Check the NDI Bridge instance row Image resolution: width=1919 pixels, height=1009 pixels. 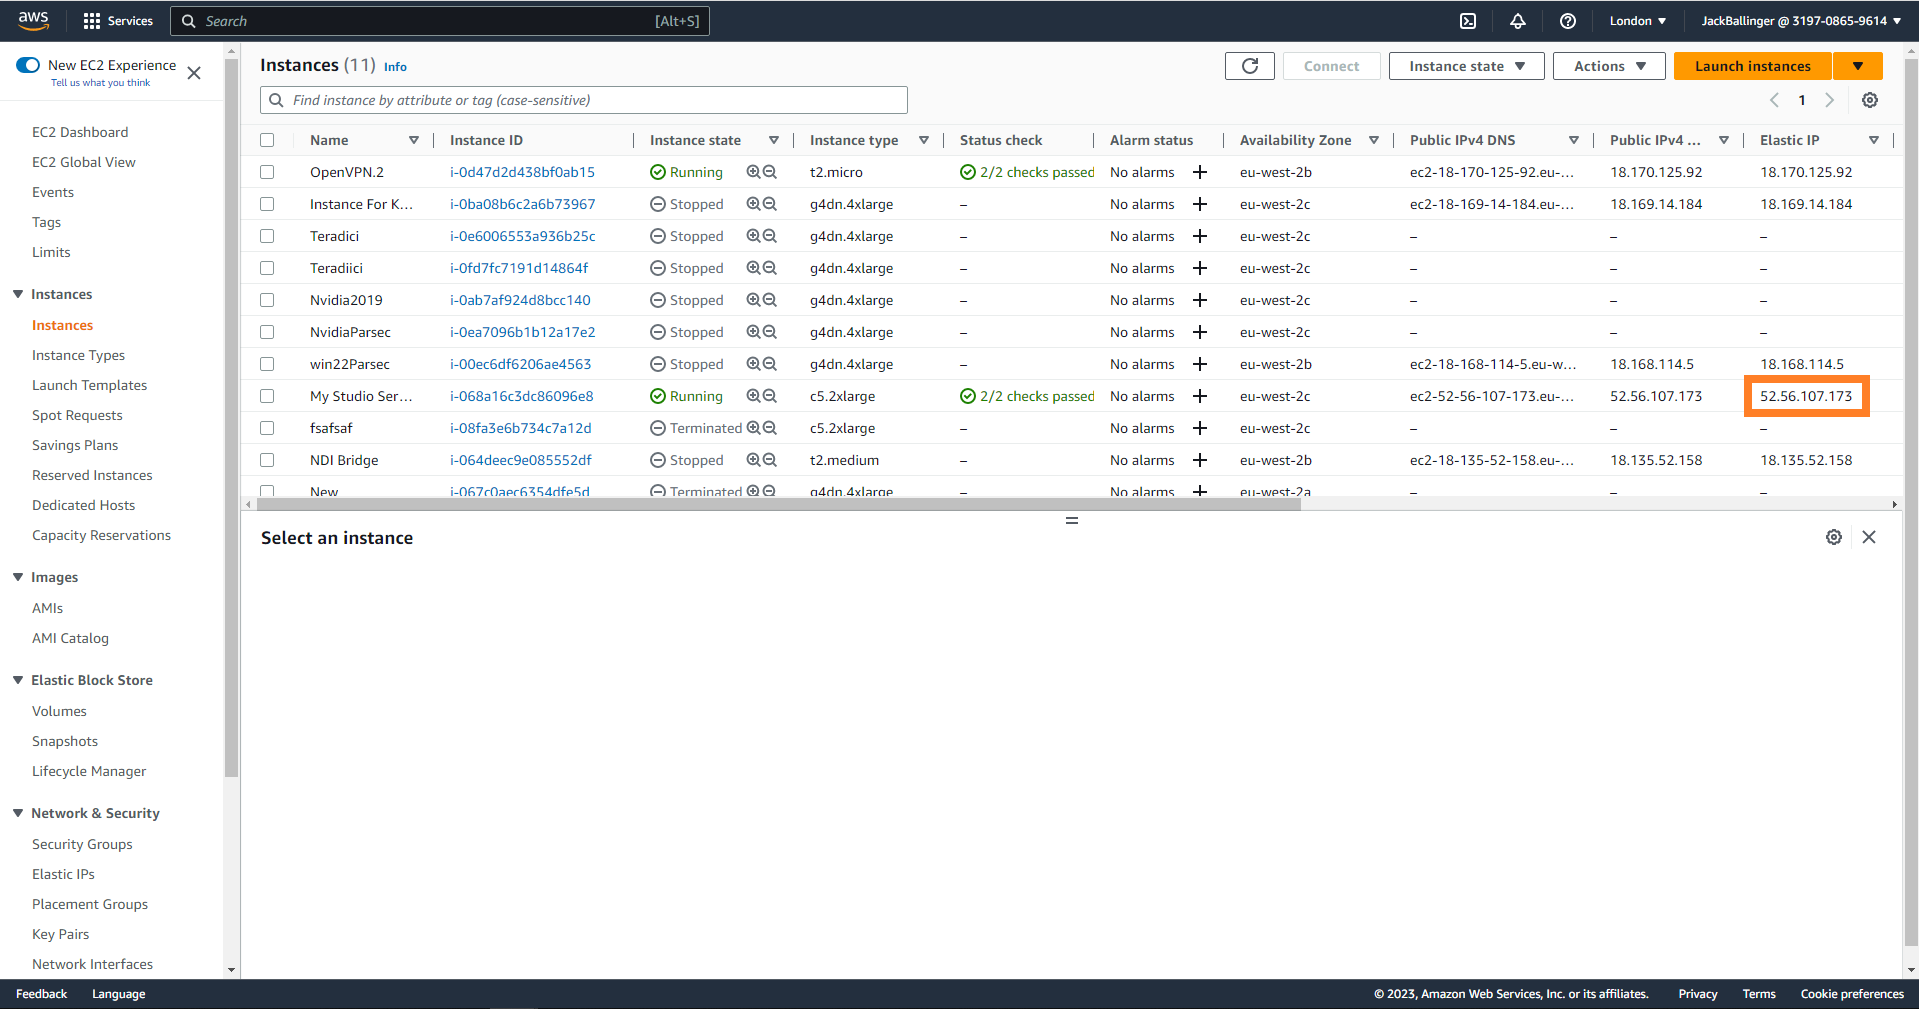[x=267, y=460]
